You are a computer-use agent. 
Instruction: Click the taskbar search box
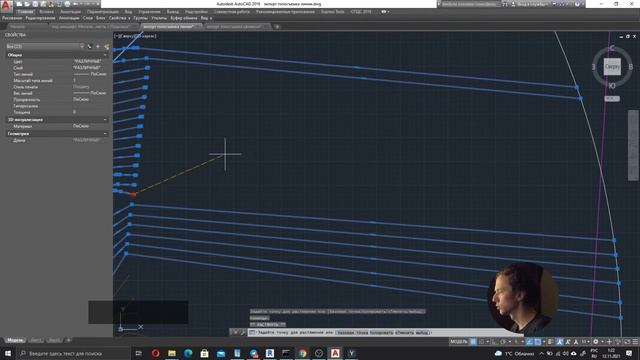pos(73,353)
